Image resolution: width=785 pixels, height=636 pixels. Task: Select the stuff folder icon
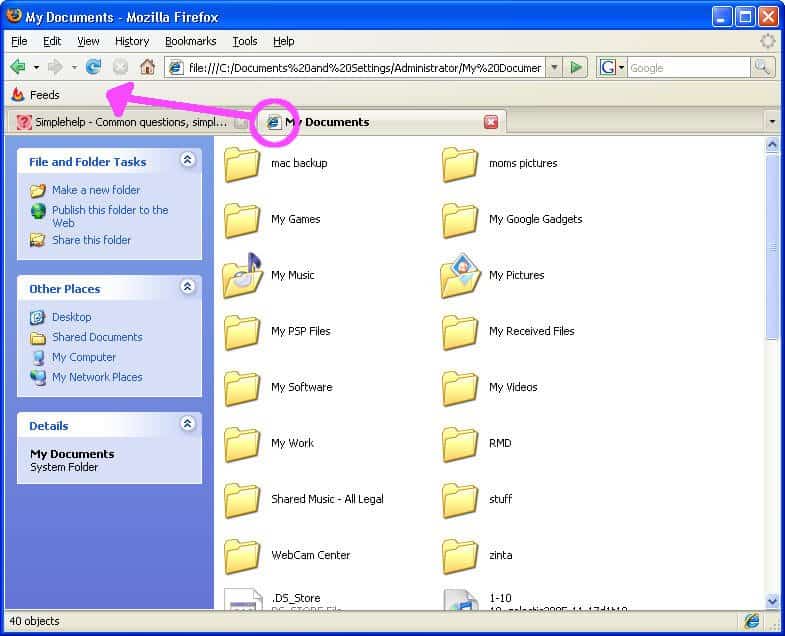[460, 500]
